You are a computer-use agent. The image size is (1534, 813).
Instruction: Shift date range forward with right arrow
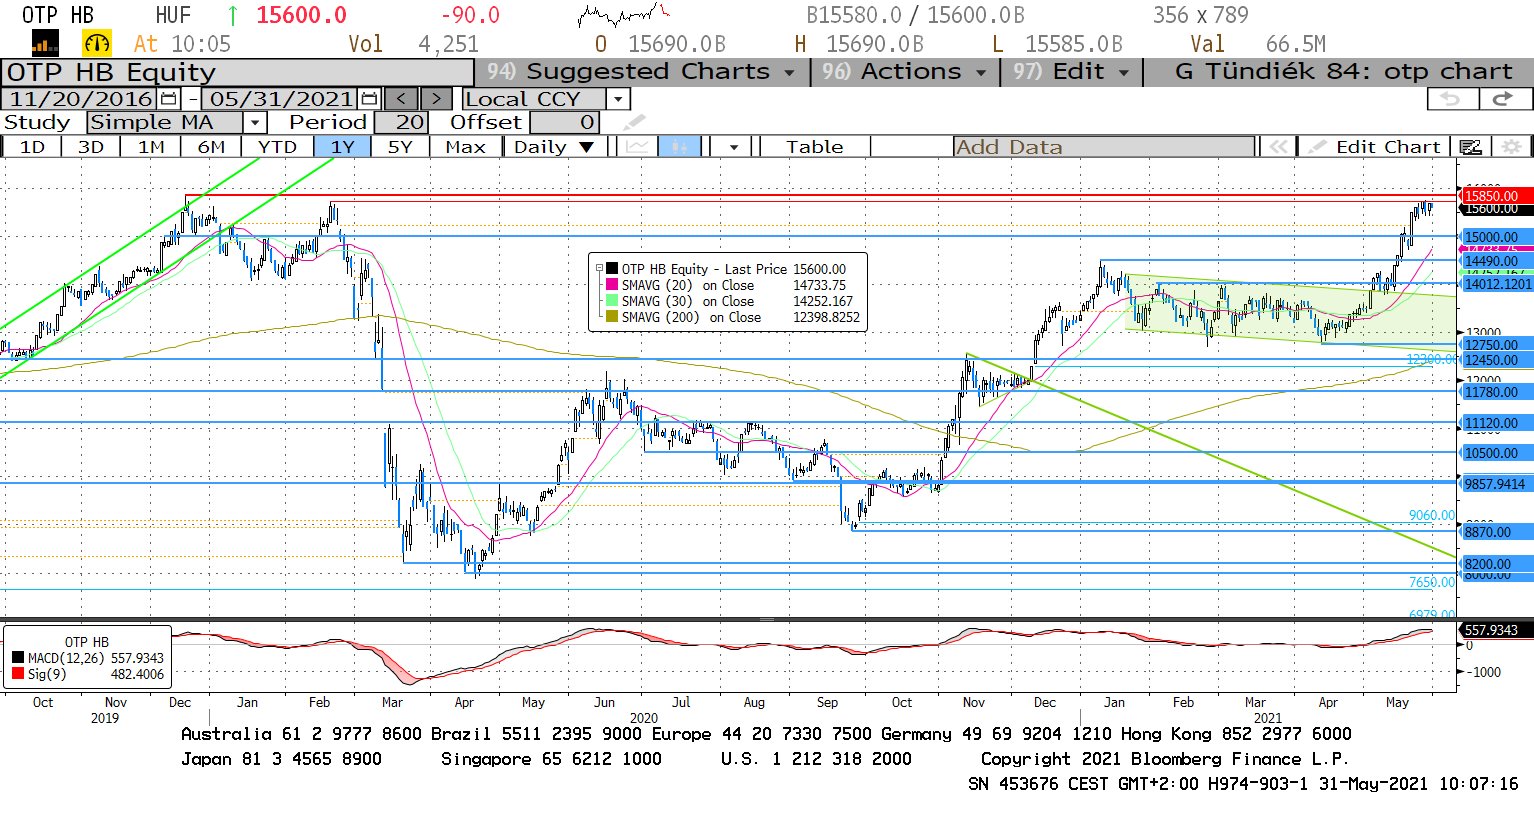[436, 99]
